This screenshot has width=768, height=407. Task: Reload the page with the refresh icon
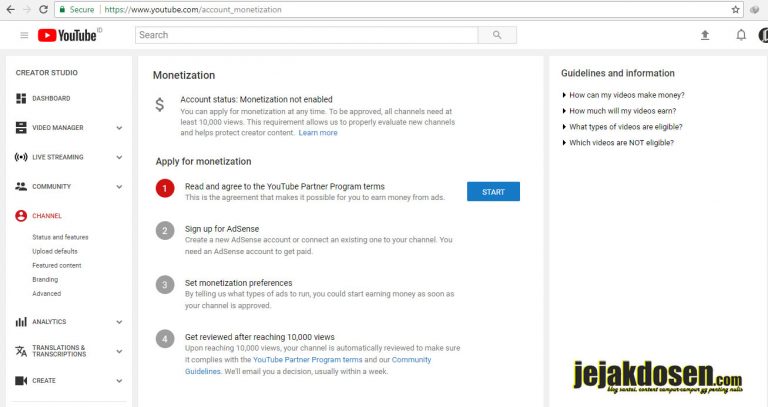tap(43, 9)
